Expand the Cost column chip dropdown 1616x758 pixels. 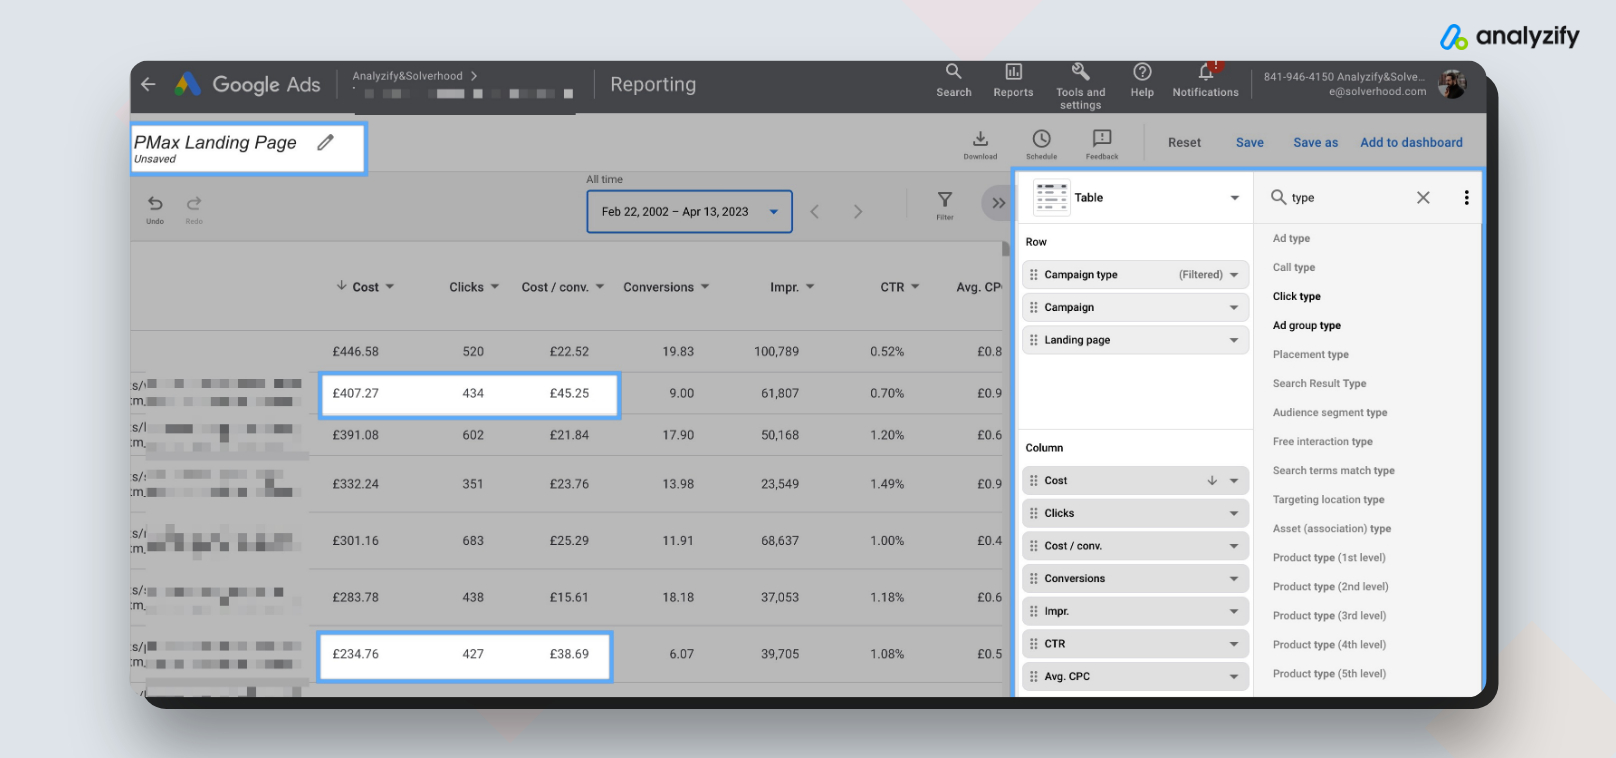[x=1234, y=481]
